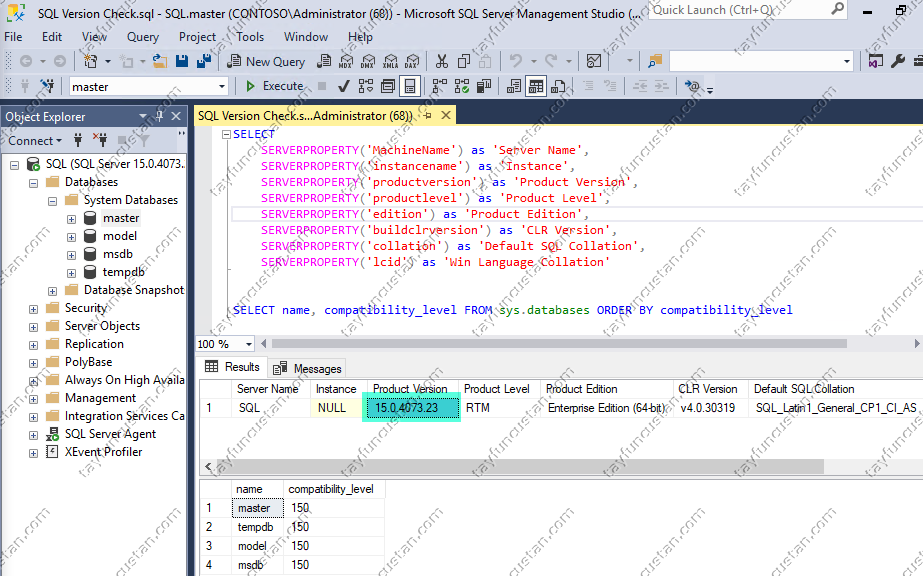Viewport: 923px width, 576px height.
Task: Toggle IntelliSense Enabled button
Action: pyautogui.click(x=410, y=86)
